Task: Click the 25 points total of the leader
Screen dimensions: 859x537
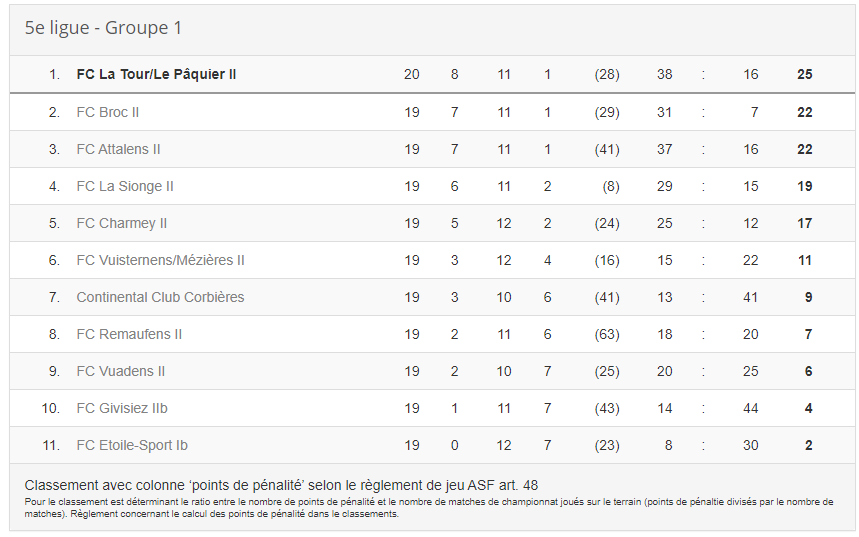Action: point(804,75)
